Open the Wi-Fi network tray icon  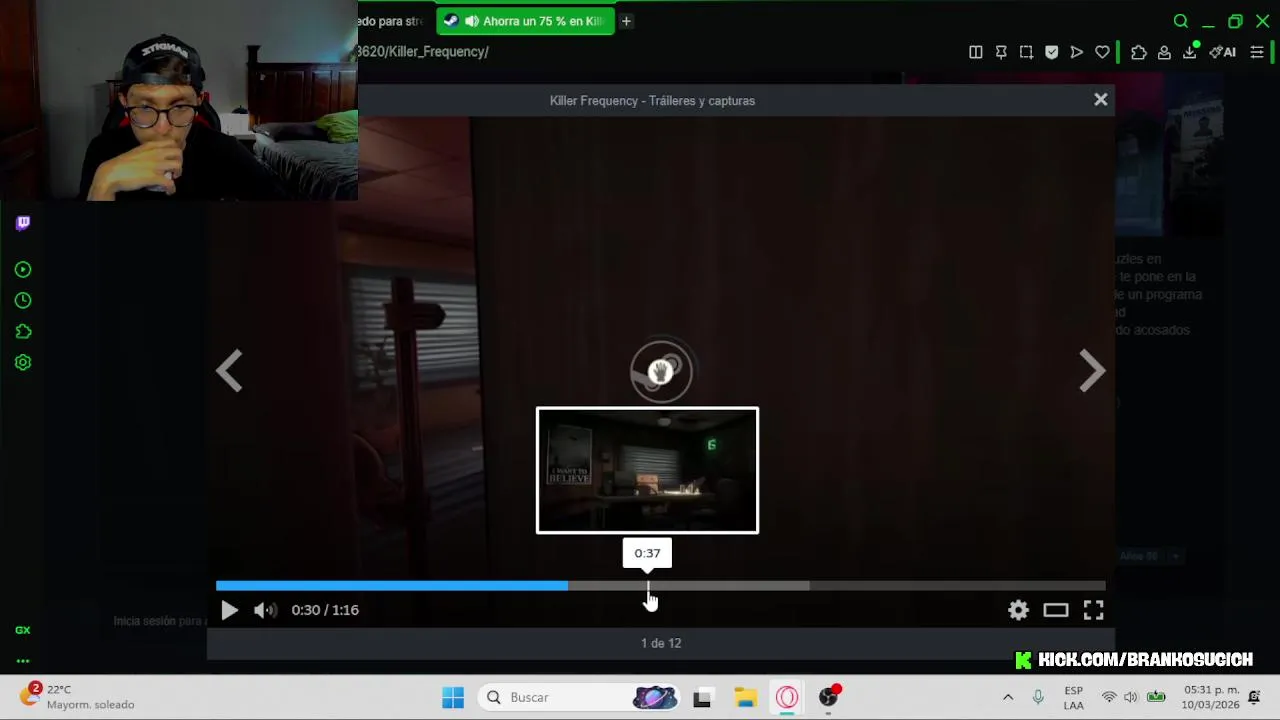click(x=1109, y=697)
